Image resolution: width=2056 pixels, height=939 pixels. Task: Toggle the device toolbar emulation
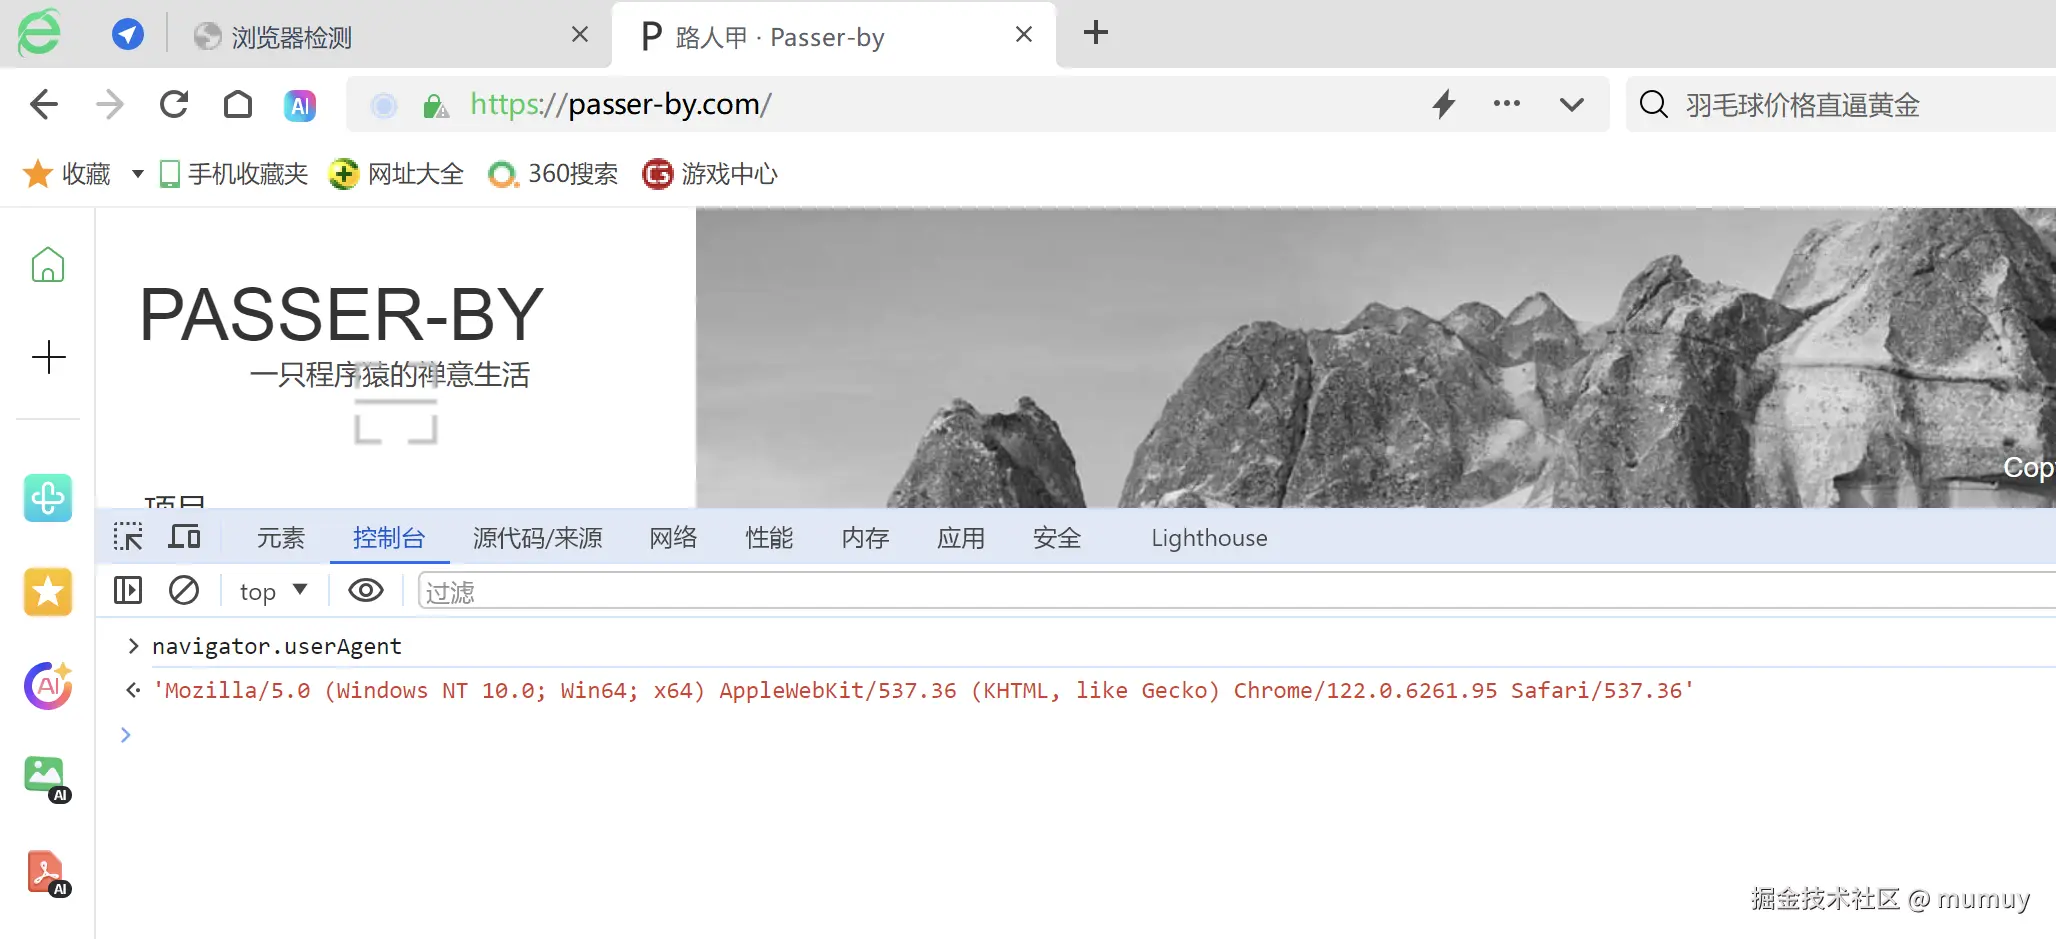click(x=184, y=537)
